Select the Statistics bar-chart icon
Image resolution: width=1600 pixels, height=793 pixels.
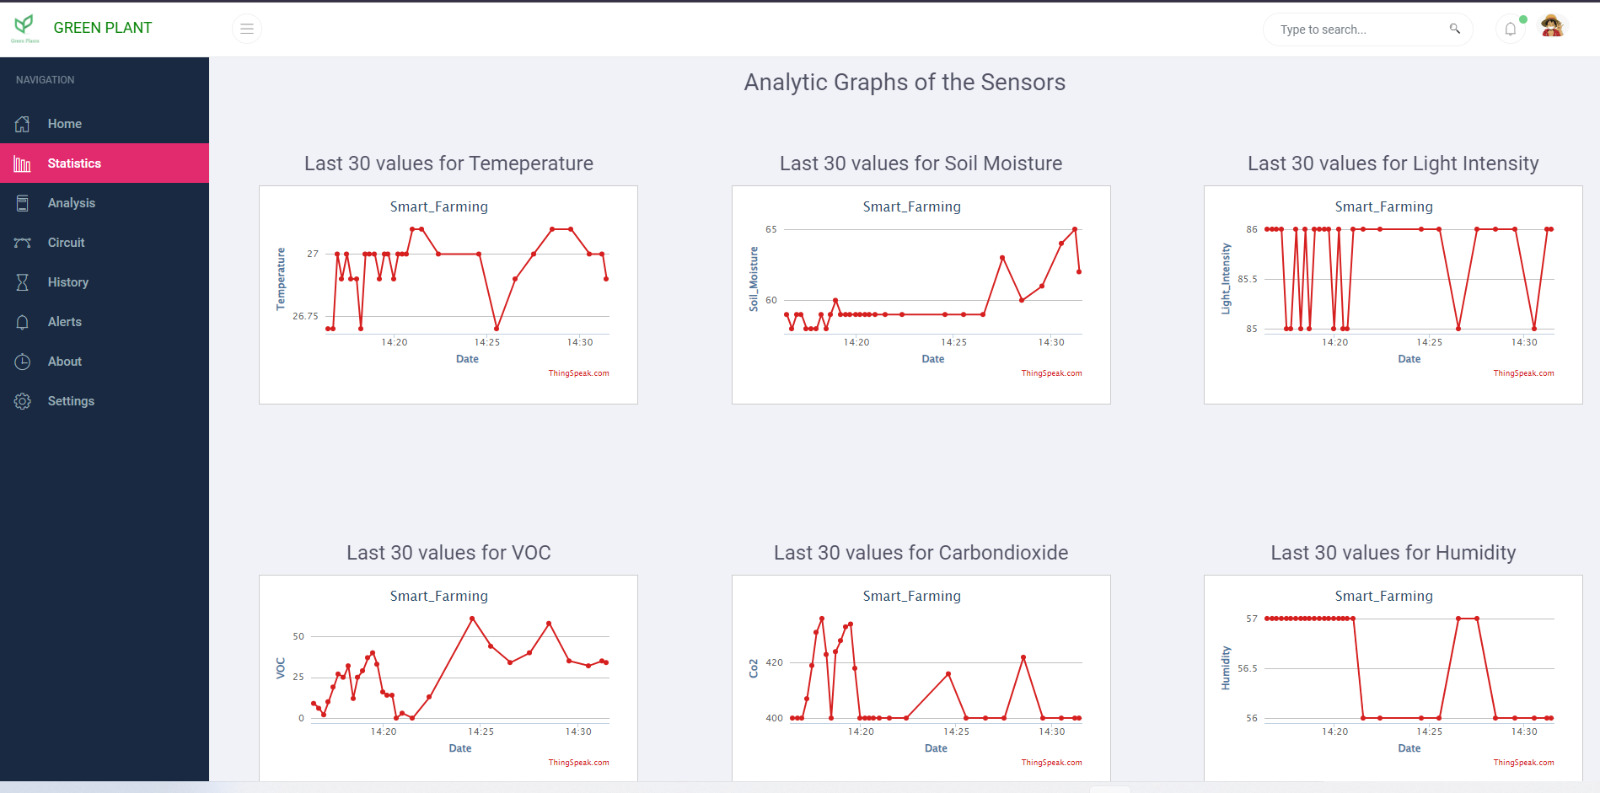pos(22,164)
